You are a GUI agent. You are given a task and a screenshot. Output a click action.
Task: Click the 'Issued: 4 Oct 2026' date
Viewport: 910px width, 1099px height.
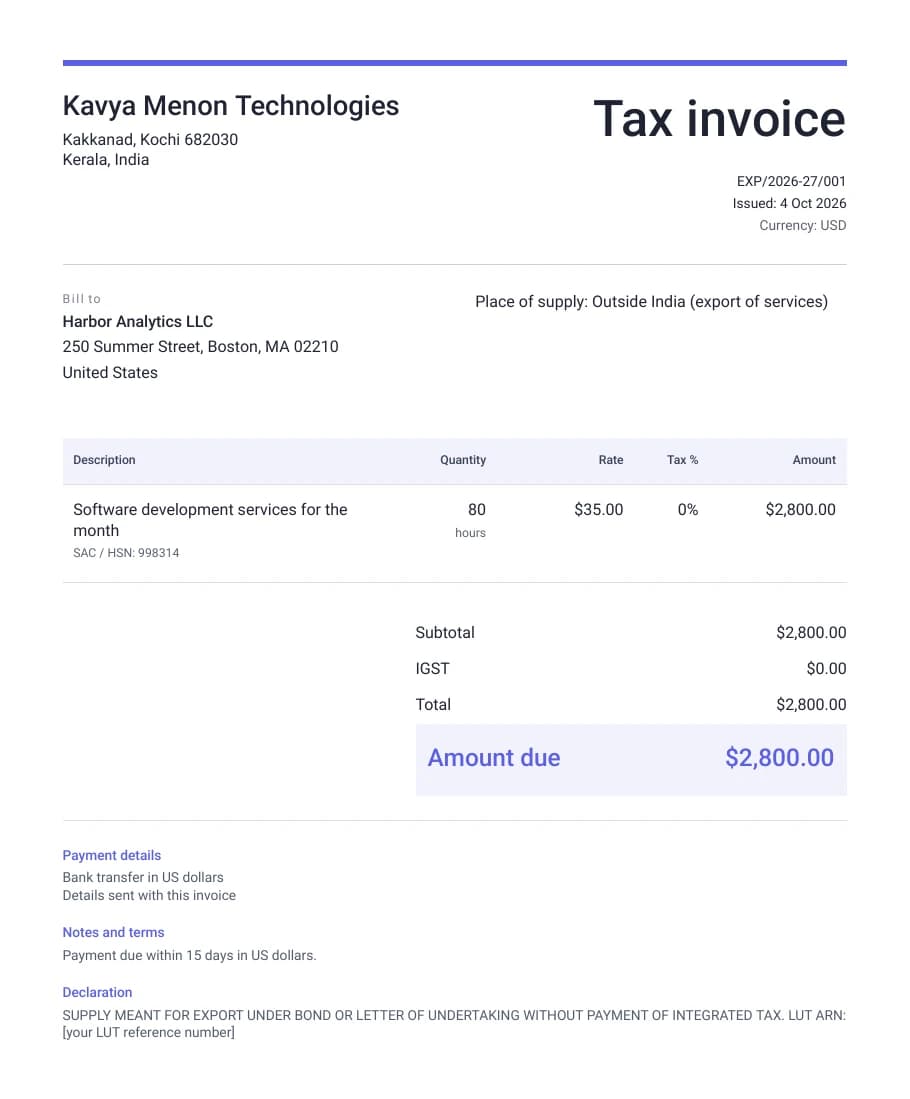point(789,203)
